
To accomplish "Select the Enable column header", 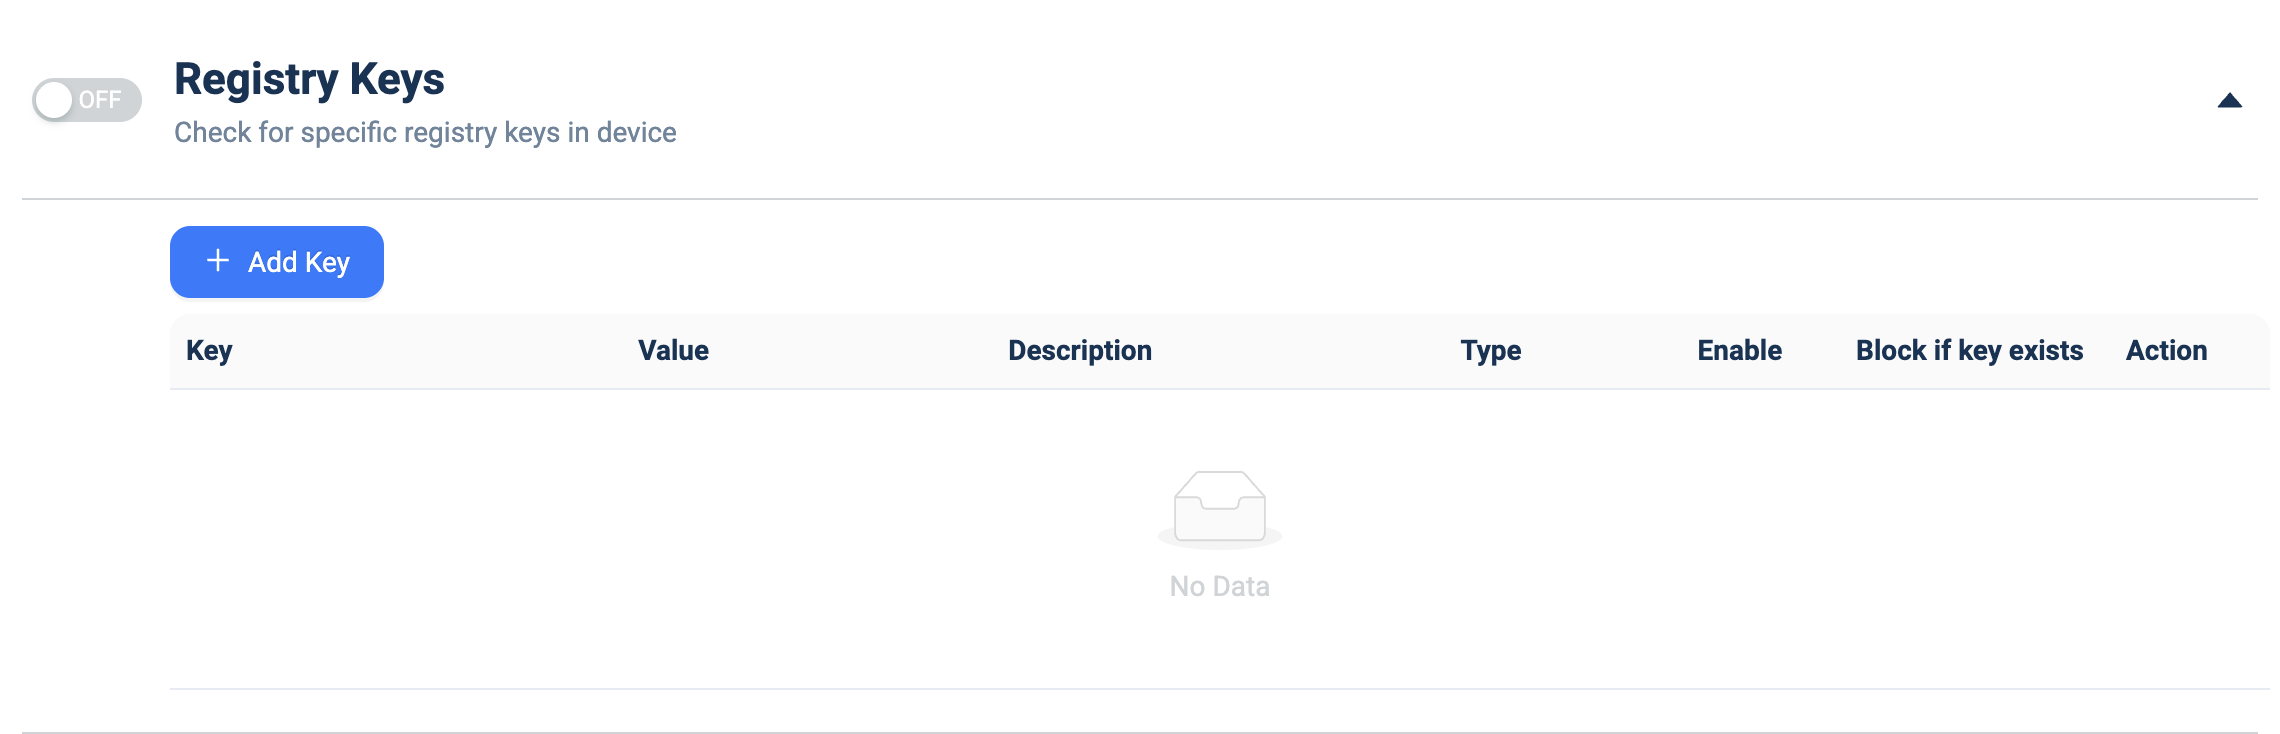I will tap(1739, 351).
